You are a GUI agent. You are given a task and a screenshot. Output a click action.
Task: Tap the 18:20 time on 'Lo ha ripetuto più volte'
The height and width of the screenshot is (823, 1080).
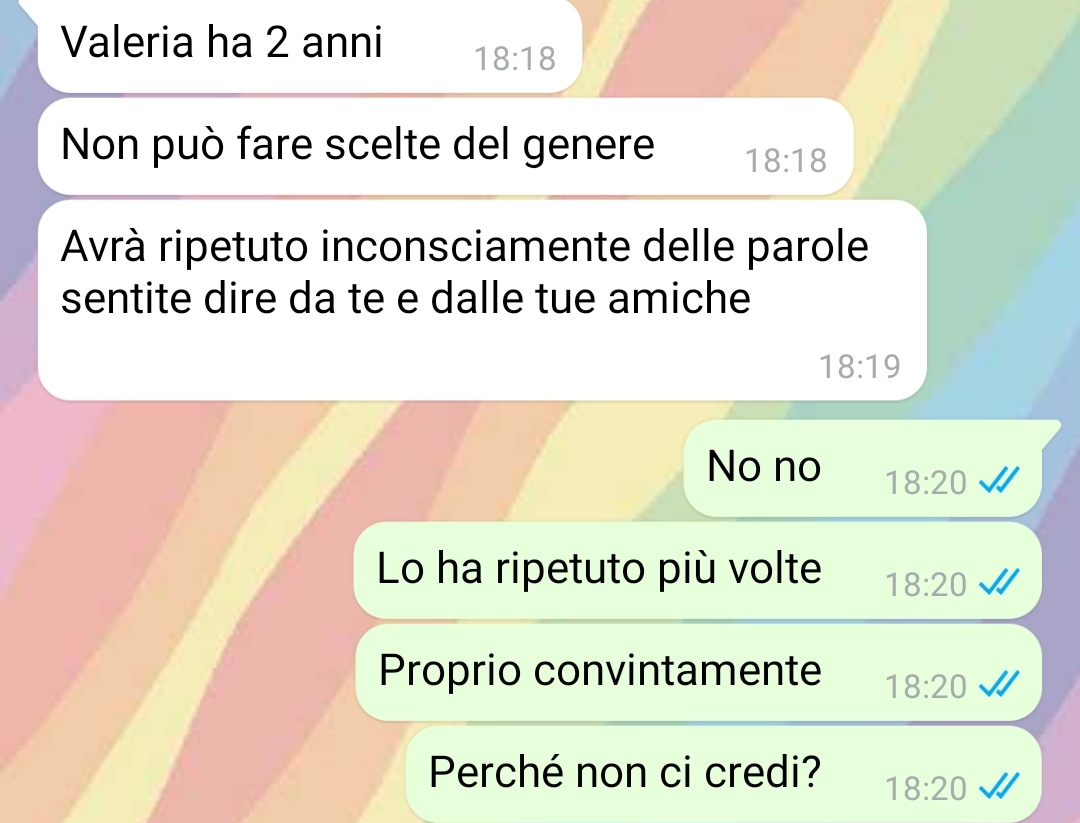click(926, 584)
